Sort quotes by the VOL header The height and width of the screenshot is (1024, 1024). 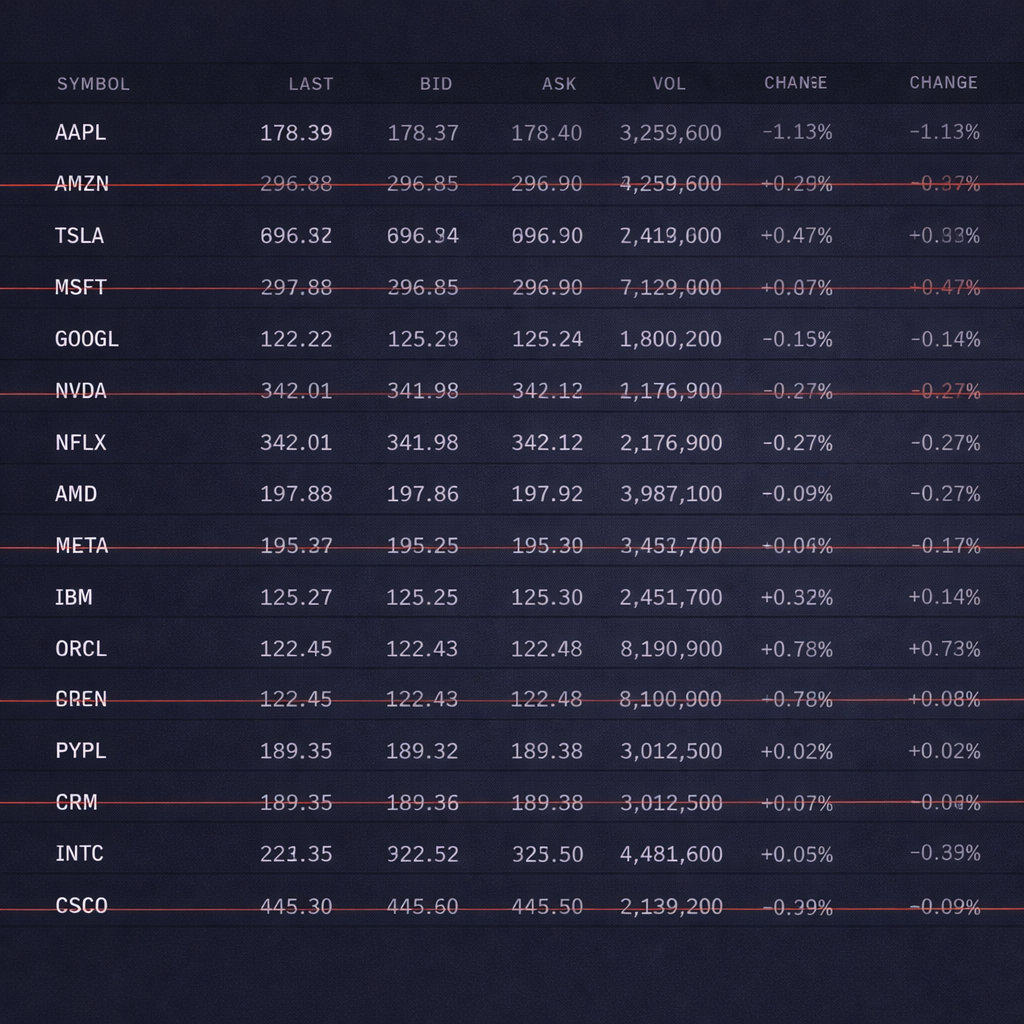[669, 84]
